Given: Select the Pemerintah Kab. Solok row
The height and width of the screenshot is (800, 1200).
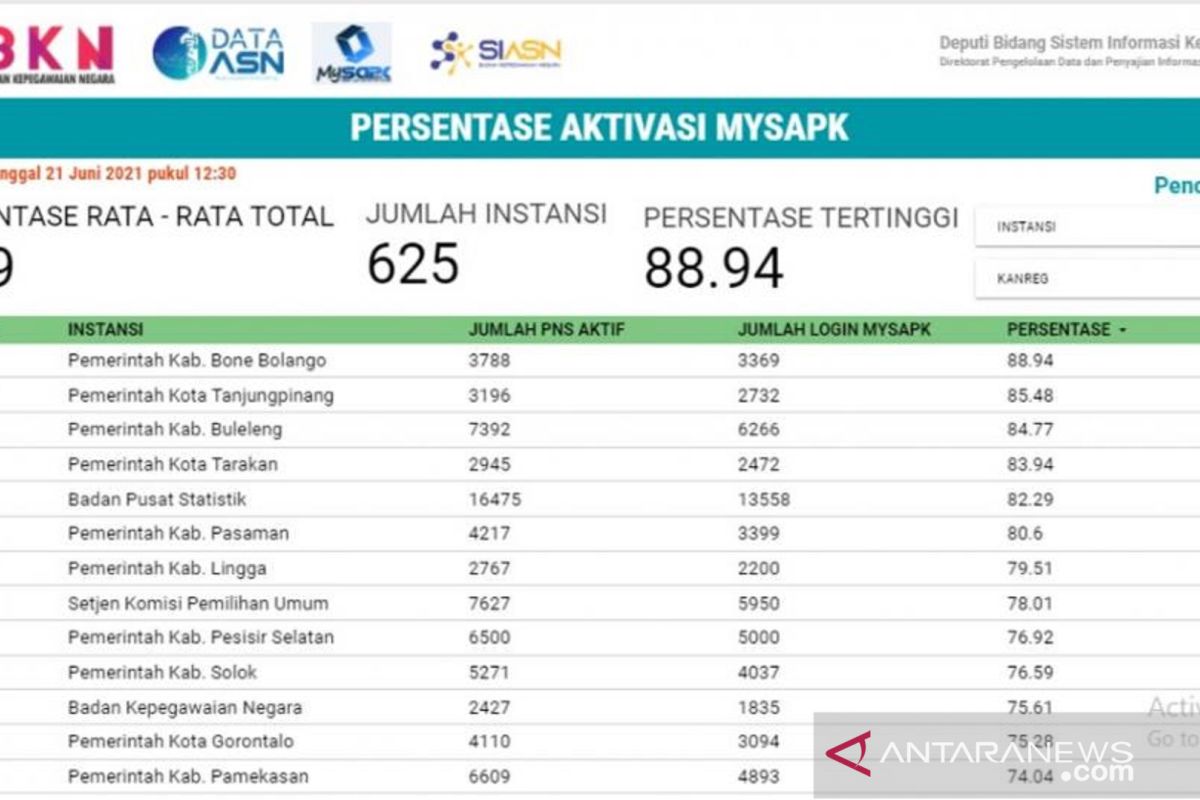Looking at the screenshot, I should tap(600, 672).
